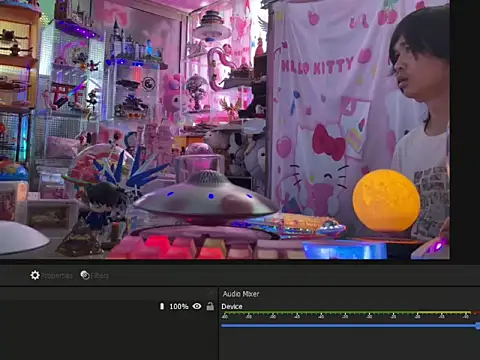The image size is (480, 360).
Task: Click the Properties text label in source toolbar
Action: pyautogui.click(x=56, y=276)
